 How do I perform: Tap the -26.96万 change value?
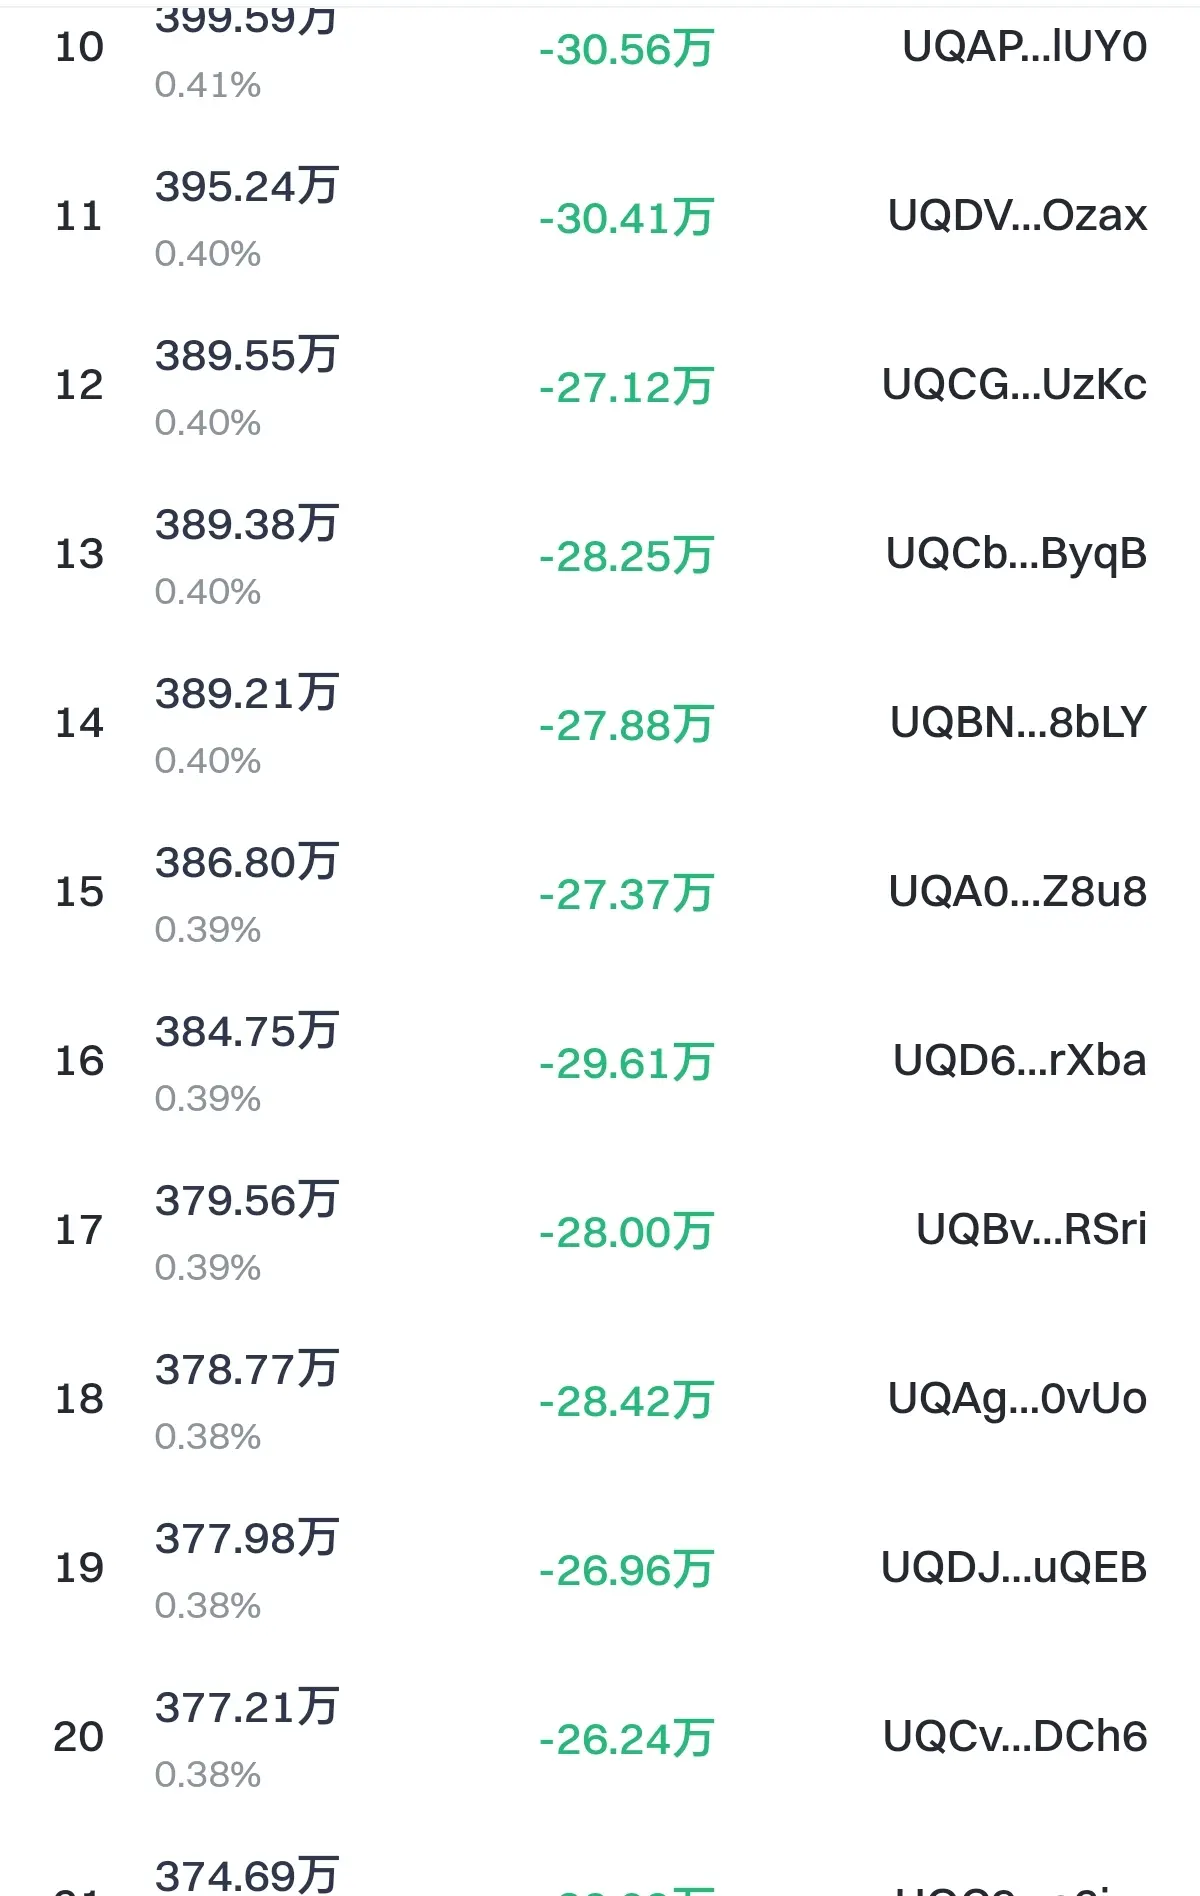point(626,1570)
